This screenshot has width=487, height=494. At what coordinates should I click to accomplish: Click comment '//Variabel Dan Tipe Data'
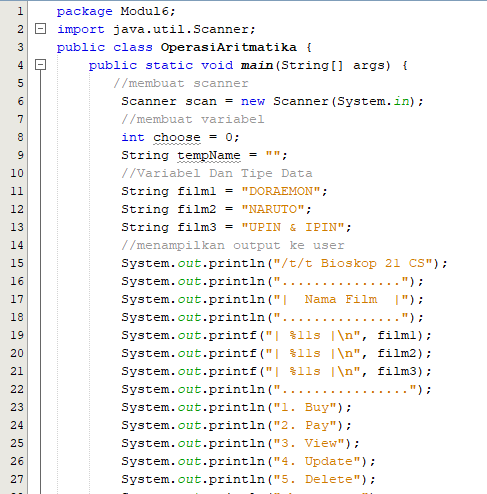(x=217, y=173)
